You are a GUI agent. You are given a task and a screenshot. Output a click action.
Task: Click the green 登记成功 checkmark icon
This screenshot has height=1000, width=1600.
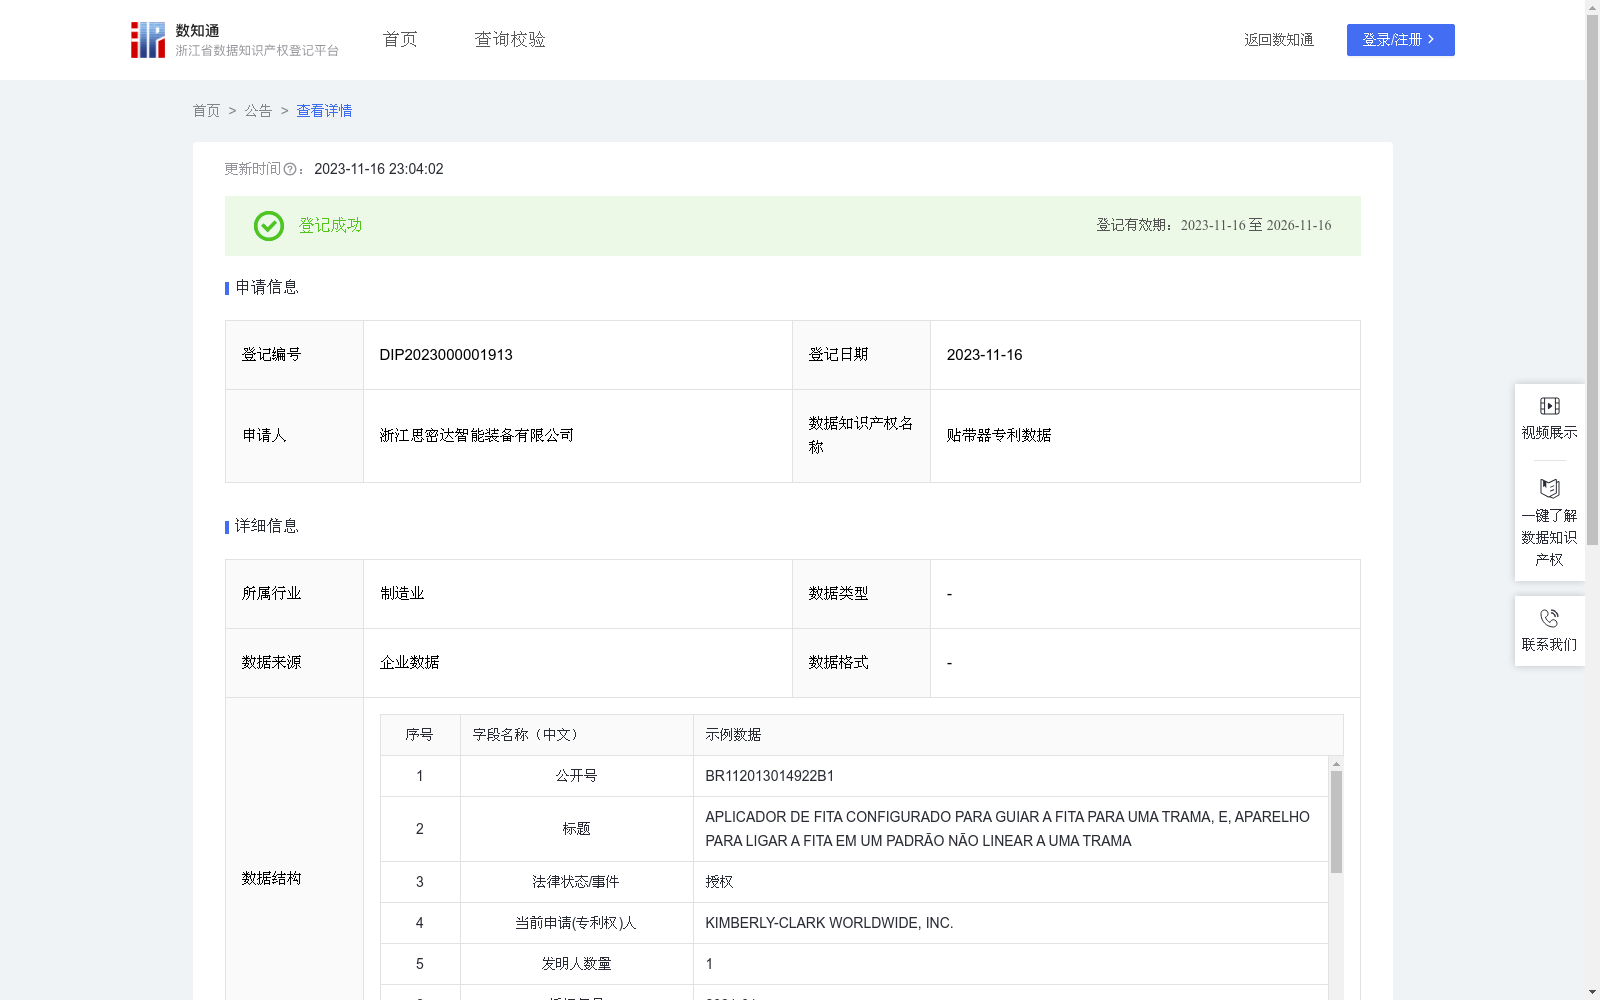point(269,226)
